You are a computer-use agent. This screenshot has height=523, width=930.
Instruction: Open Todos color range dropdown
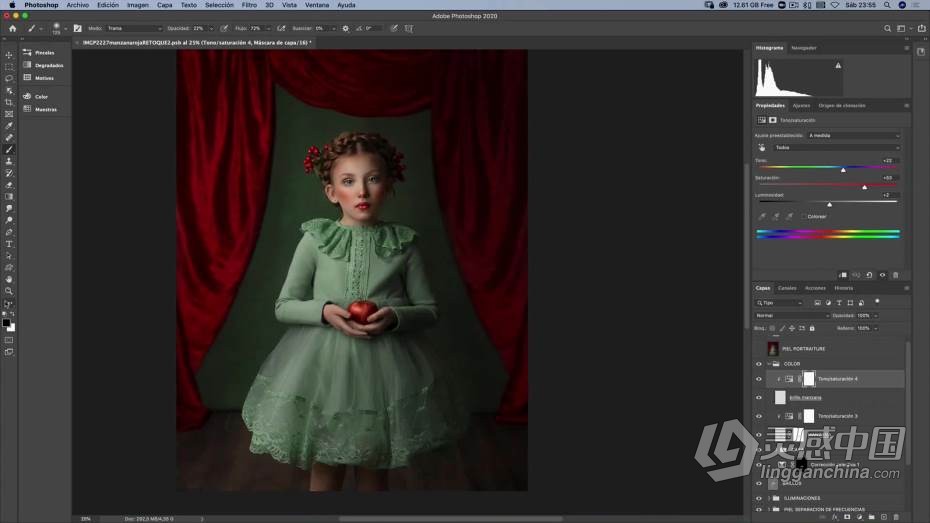click(837, 148)
